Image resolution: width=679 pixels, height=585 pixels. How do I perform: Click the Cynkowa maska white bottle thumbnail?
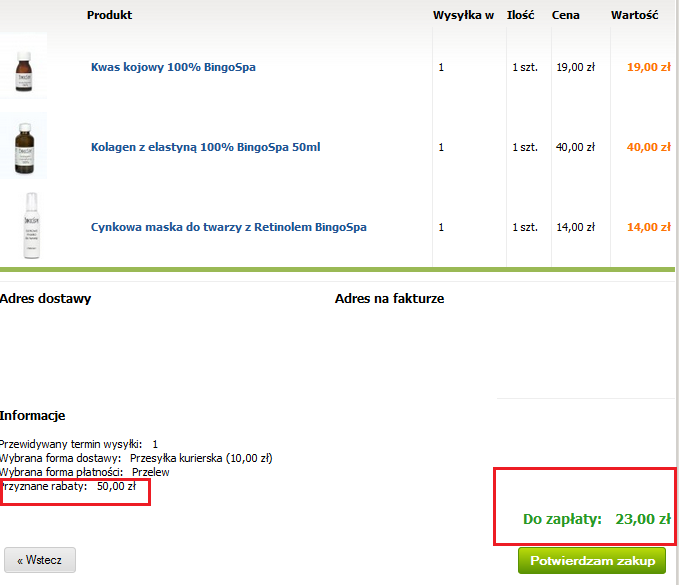pos(31,226)
